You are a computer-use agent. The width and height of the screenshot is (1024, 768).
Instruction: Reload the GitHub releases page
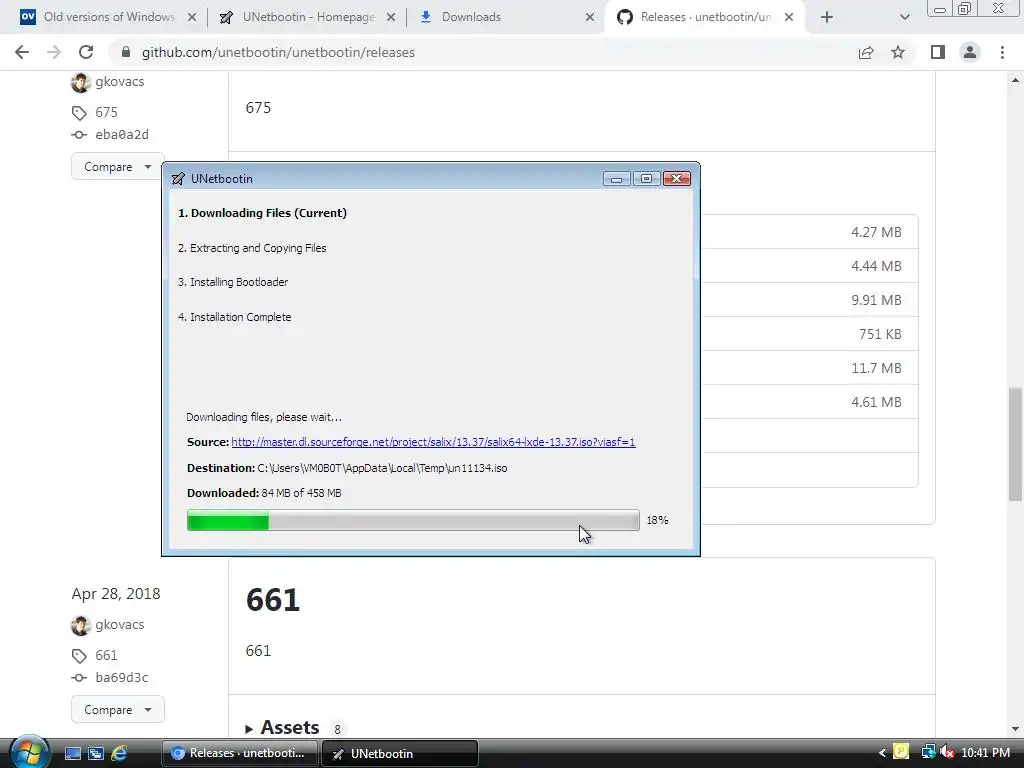click(86, 52)
